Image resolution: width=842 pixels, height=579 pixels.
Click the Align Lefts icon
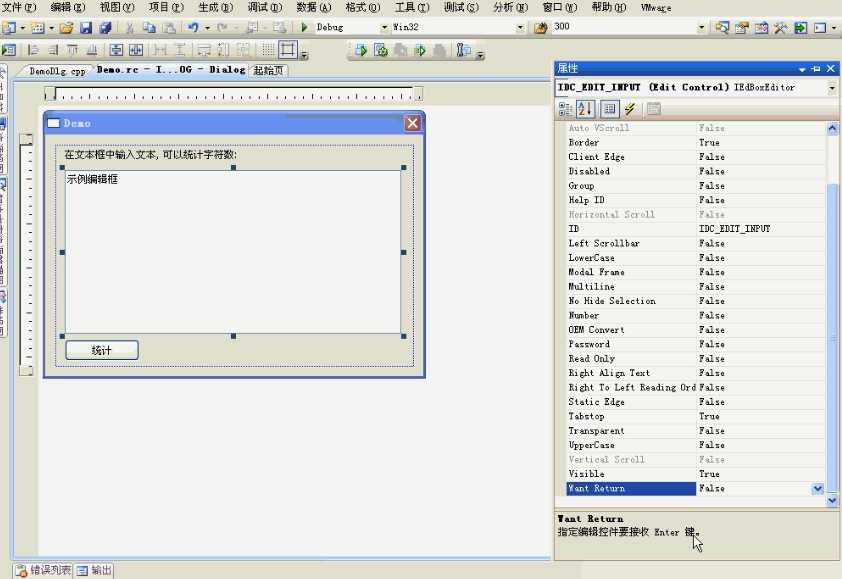coord(33,50)
